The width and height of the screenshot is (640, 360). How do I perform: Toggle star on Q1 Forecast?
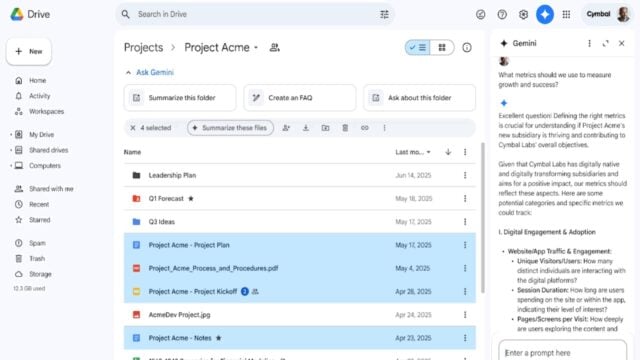click(191, 198)
